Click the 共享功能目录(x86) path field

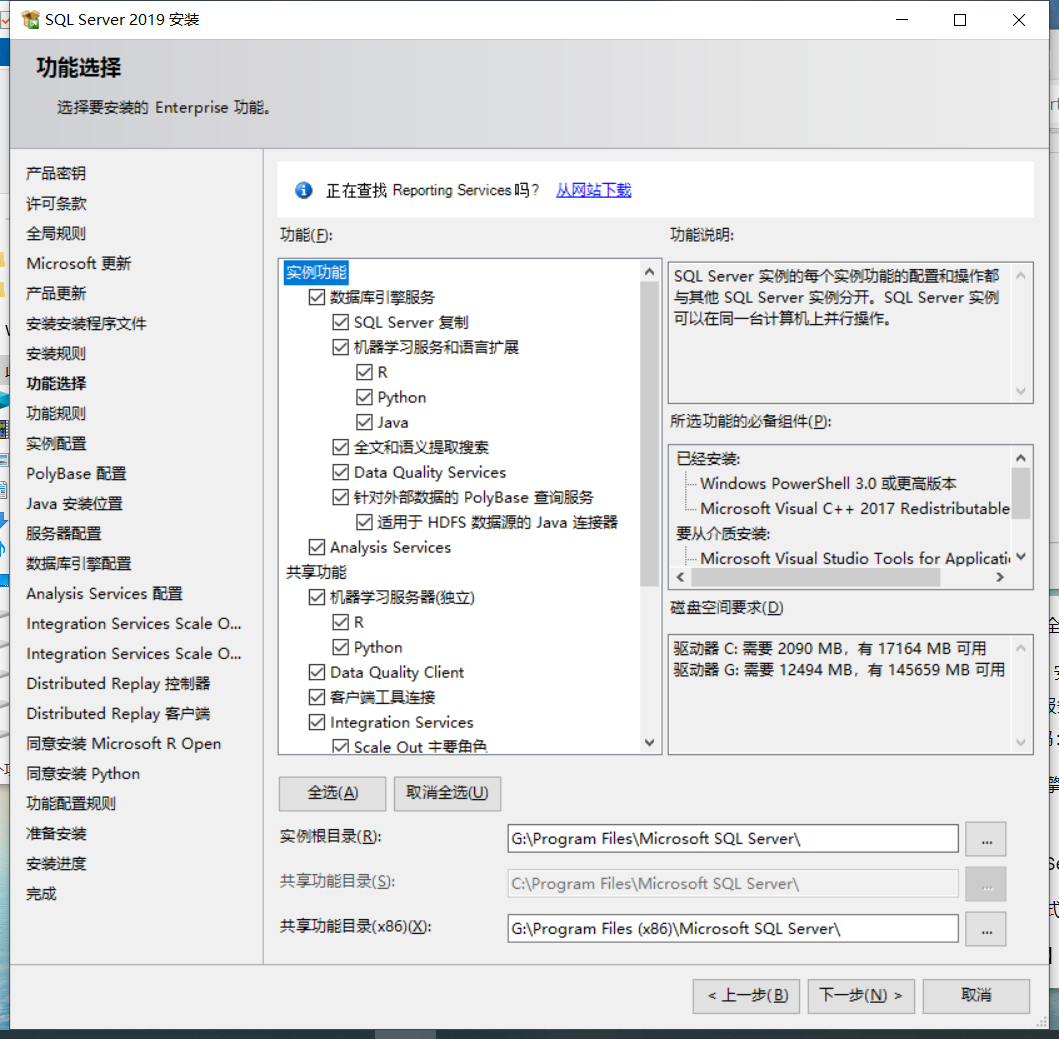click(x=733, y=929)
